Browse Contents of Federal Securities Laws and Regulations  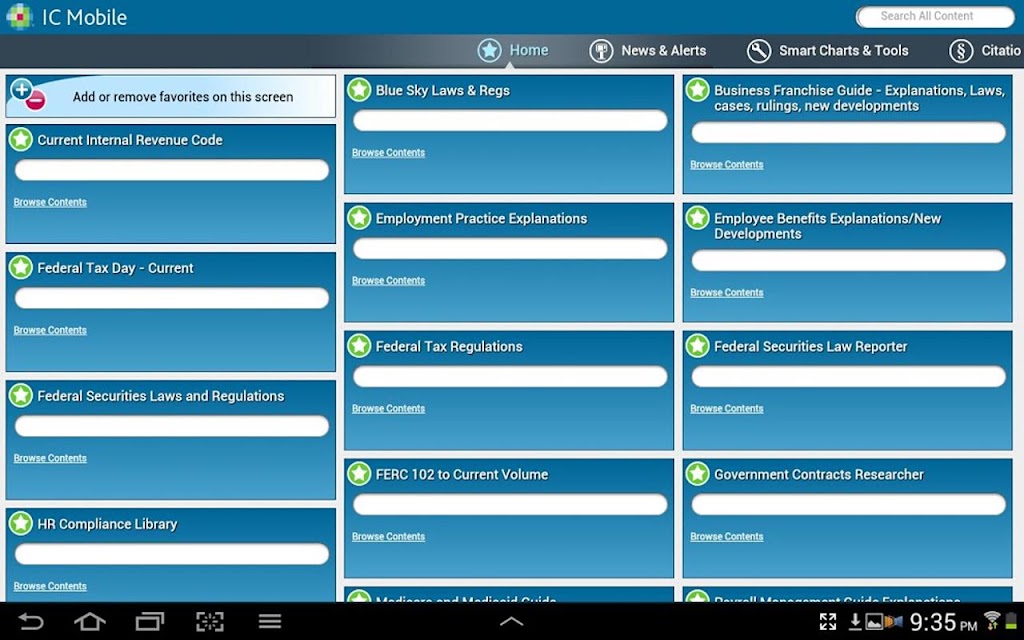click(50, 458)
